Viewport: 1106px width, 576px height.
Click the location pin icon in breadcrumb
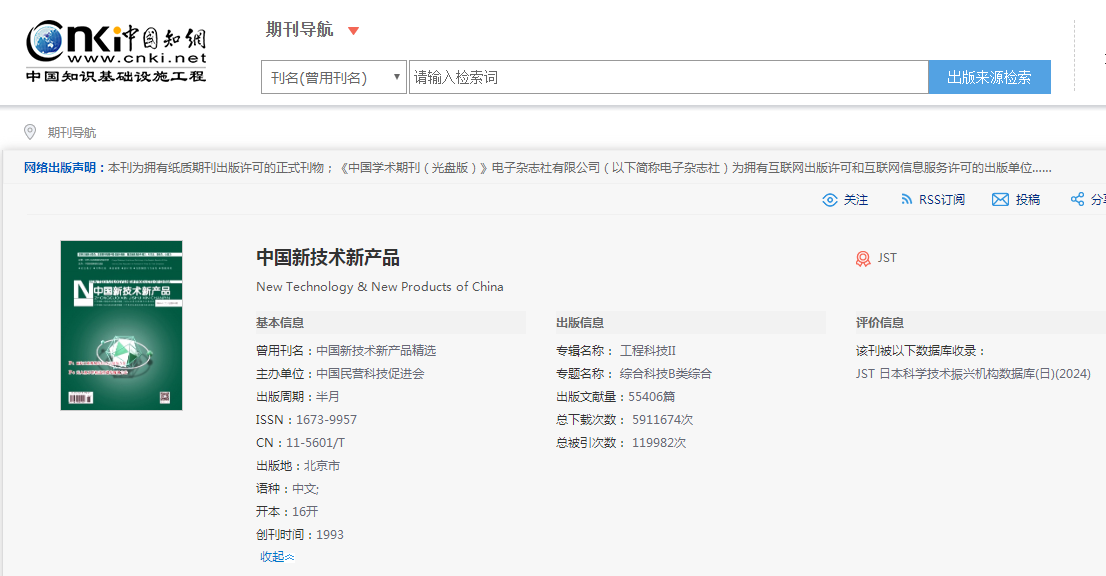tap(30, 132)
